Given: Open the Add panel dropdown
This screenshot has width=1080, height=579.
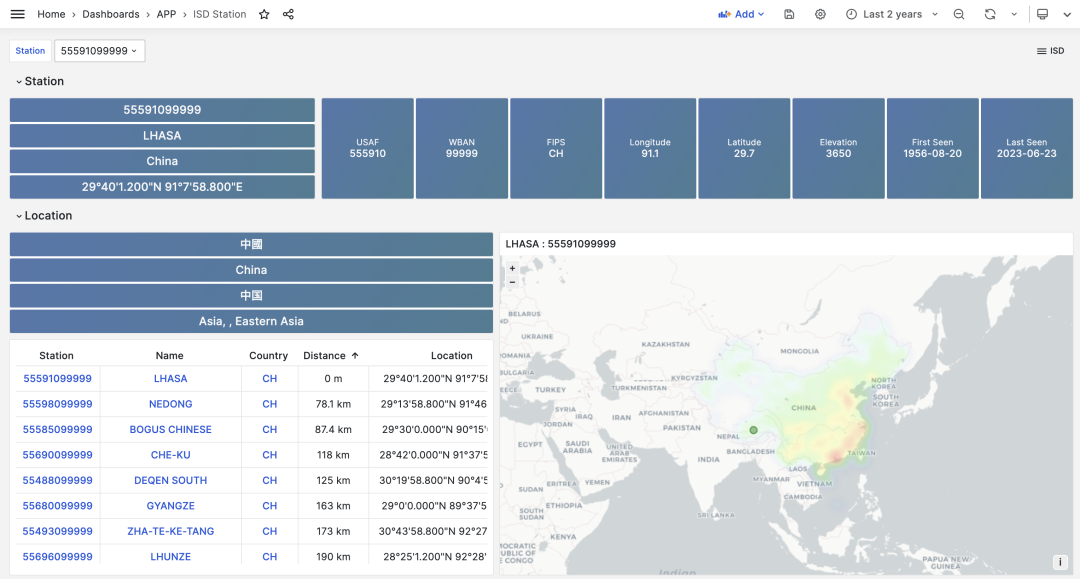Looking at the screenshot, I should 741,14.
